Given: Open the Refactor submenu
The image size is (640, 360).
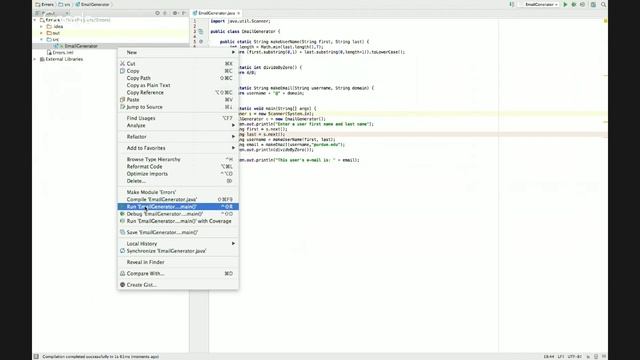Looking at the screenshot, I should [178, 137].
